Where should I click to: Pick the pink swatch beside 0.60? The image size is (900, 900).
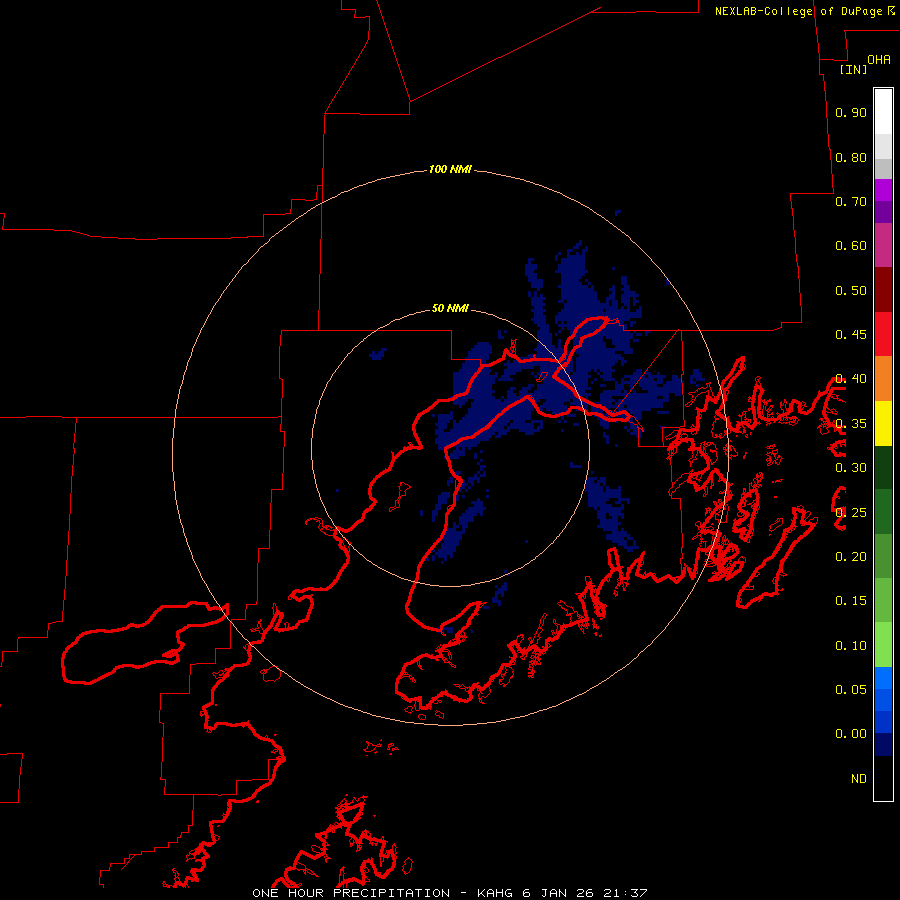[x=883, y=245]
